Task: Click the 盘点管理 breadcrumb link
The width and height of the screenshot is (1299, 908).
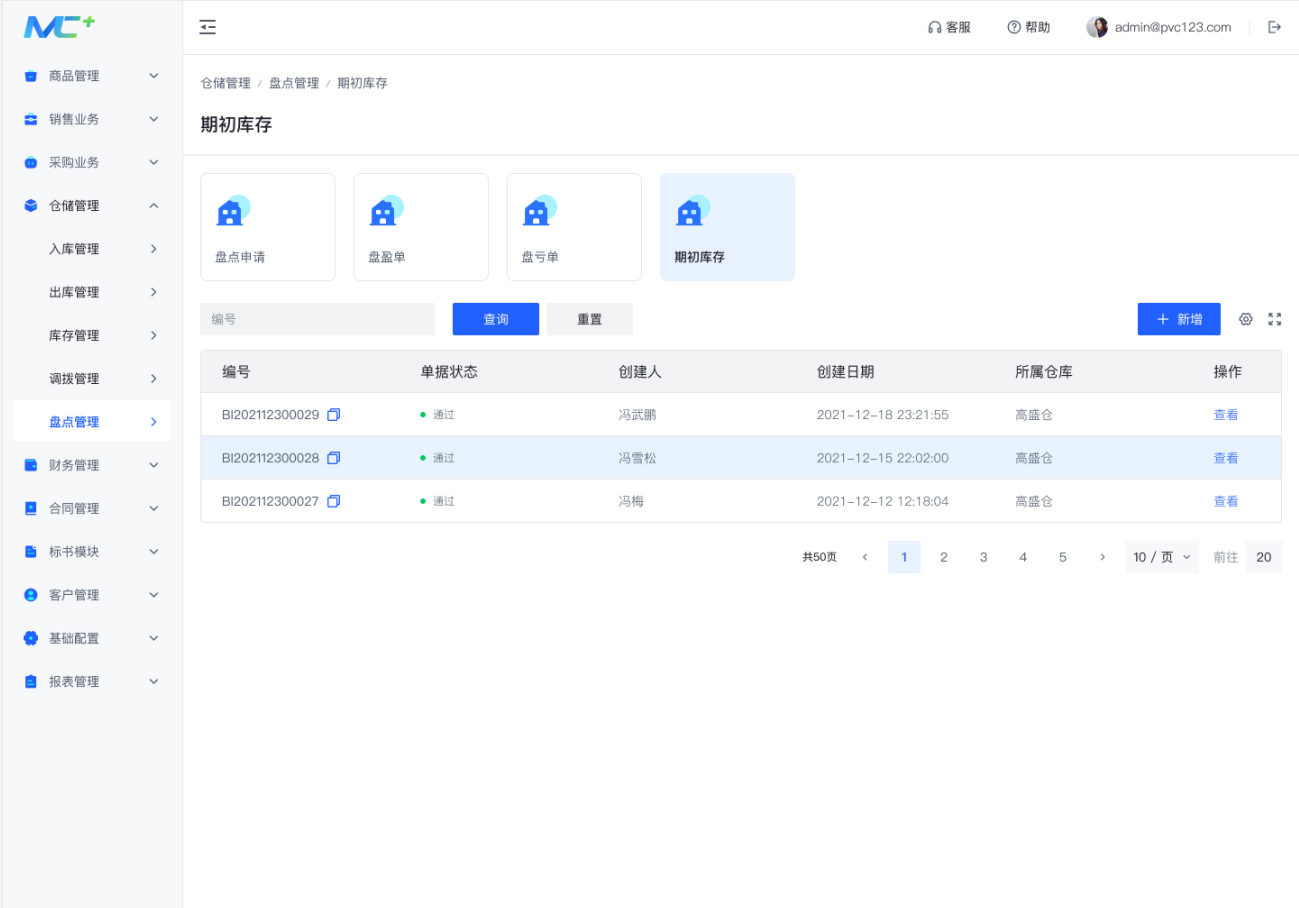Action: click(x=294, y=83)
